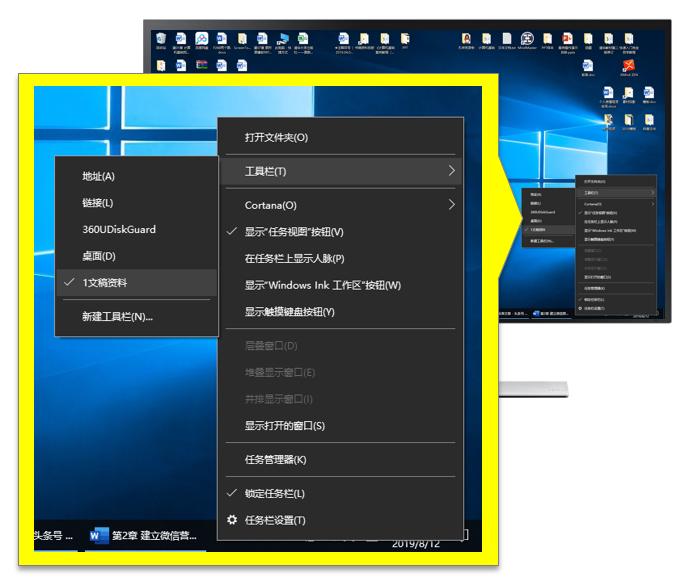Select 显示触摸键盘按钮(Y)
The width and height of the screenshot is (687, 588).
coord(340,312)
